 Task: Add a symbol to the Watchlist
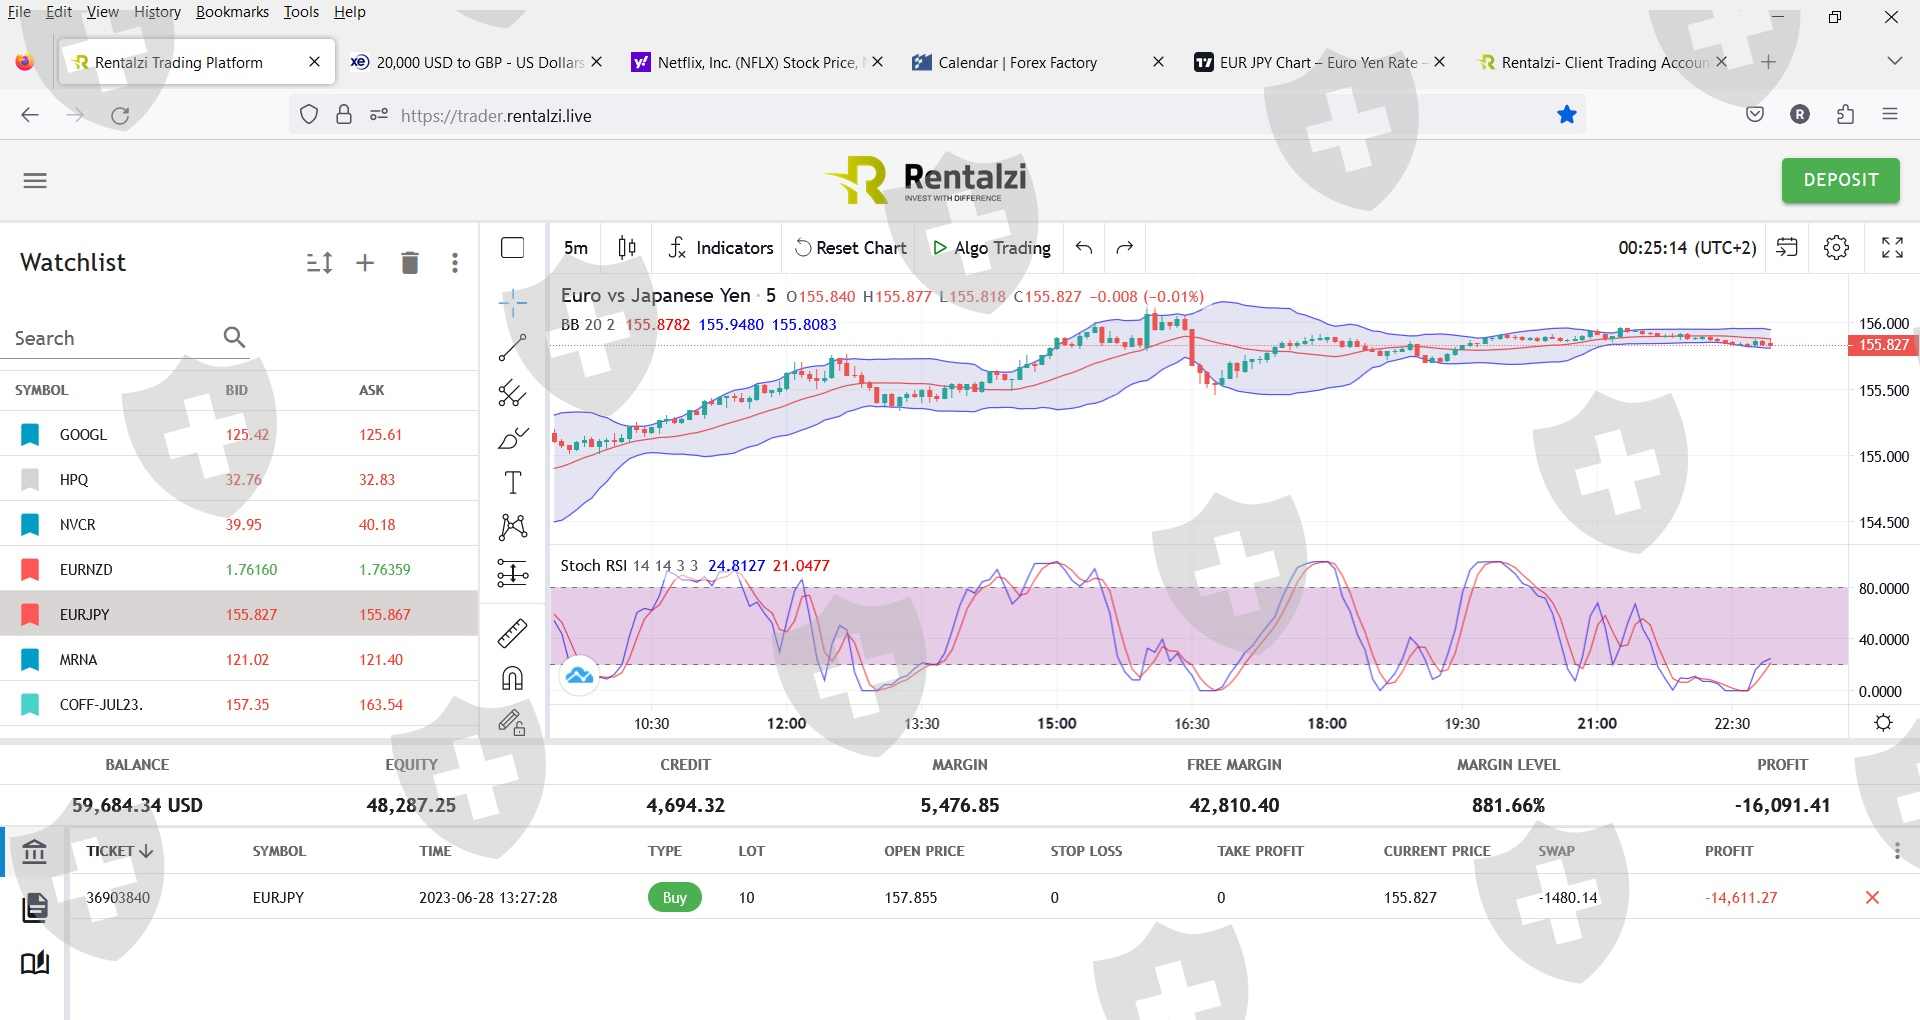(365, 263)
